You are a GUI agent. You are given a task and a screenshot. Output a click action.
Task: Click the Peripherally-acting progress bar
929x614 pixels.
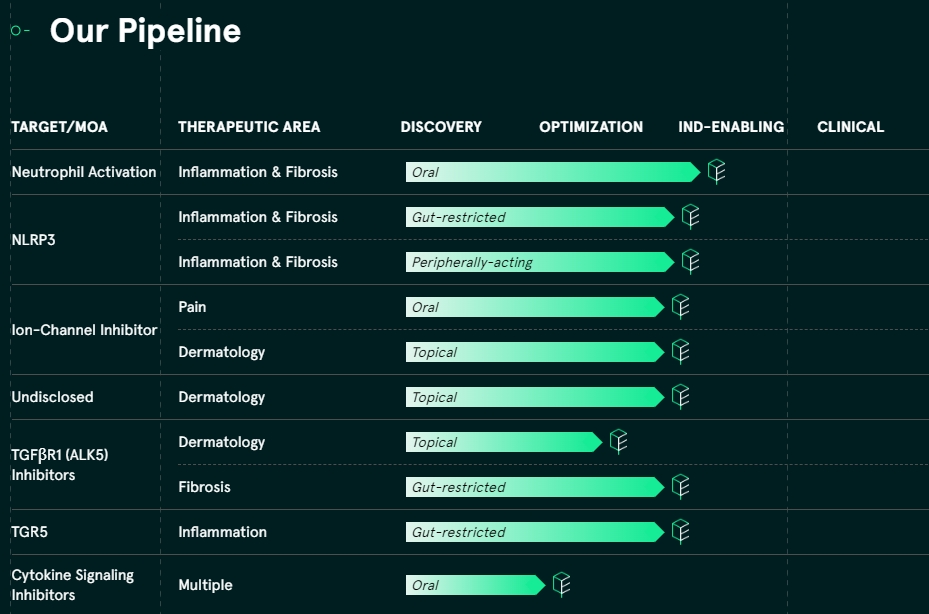540,262
